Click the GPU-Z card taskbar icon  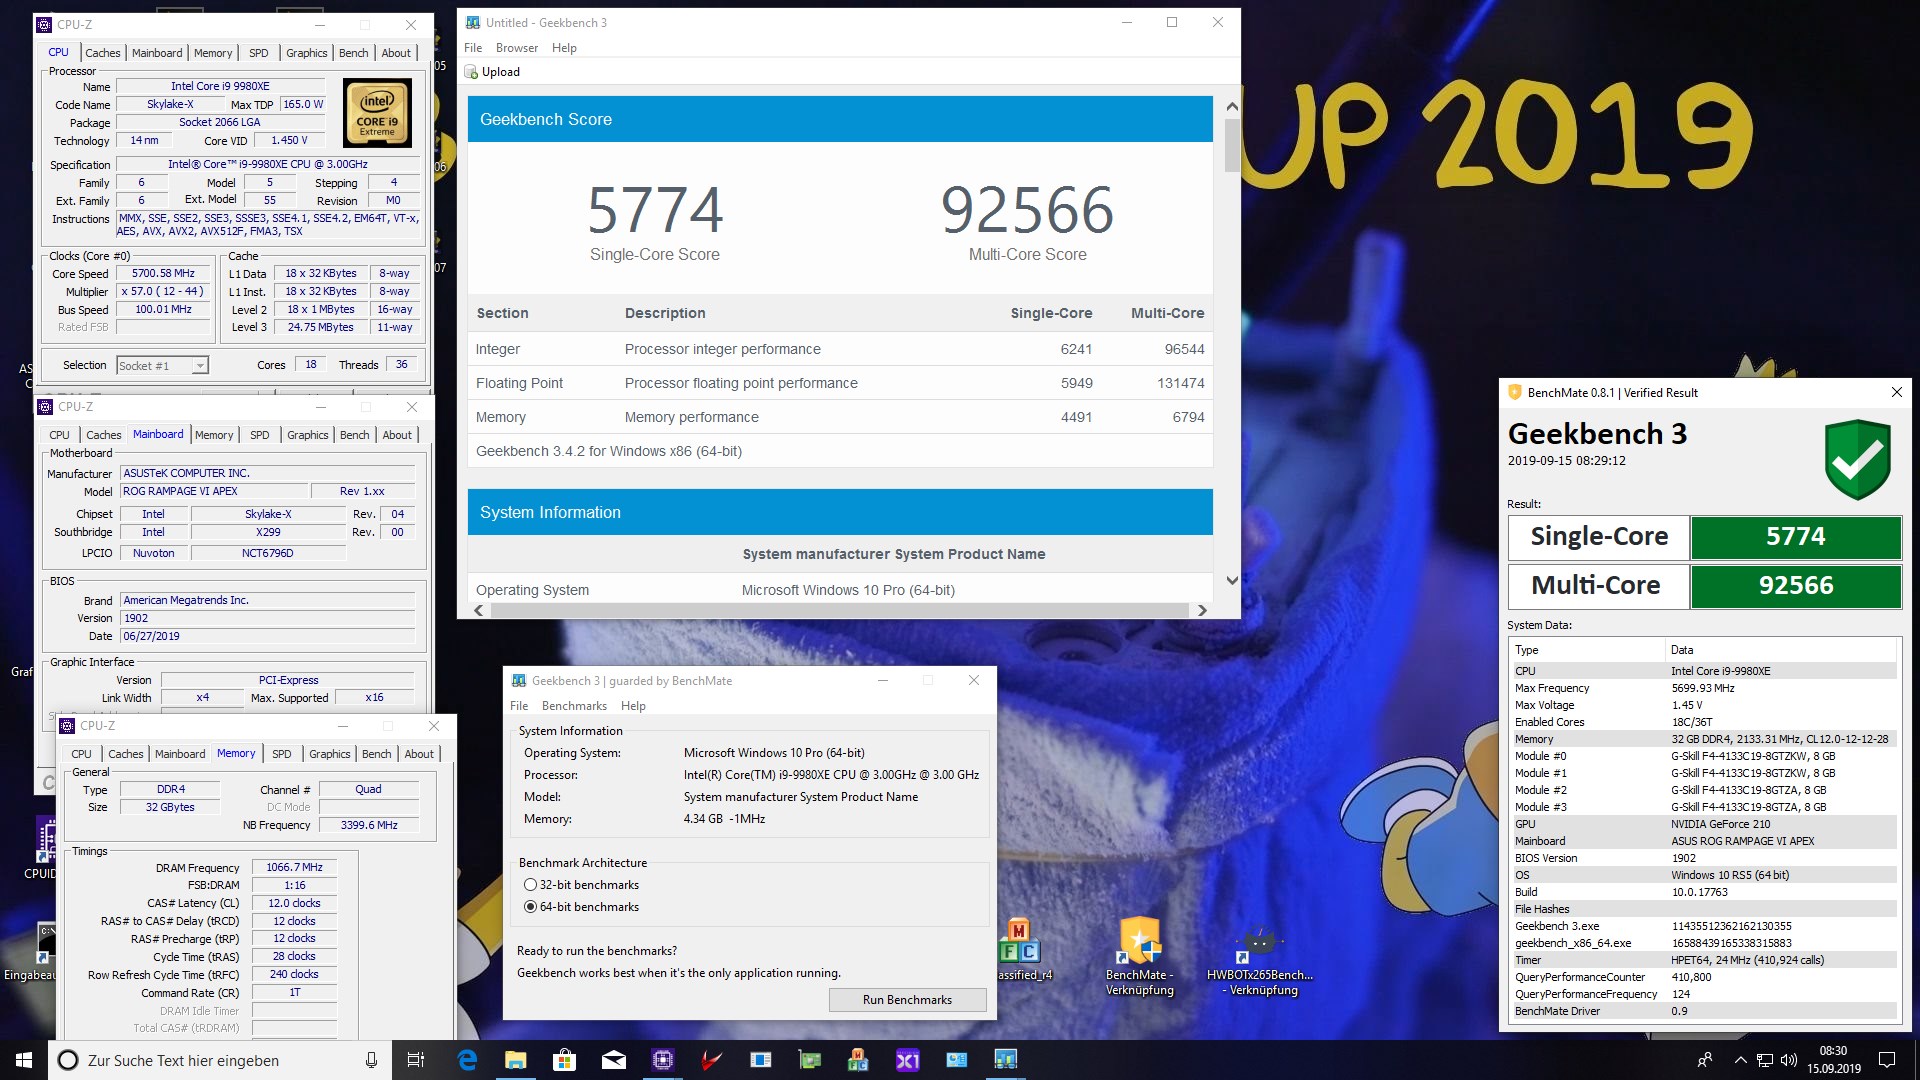tap(810, 1060)
